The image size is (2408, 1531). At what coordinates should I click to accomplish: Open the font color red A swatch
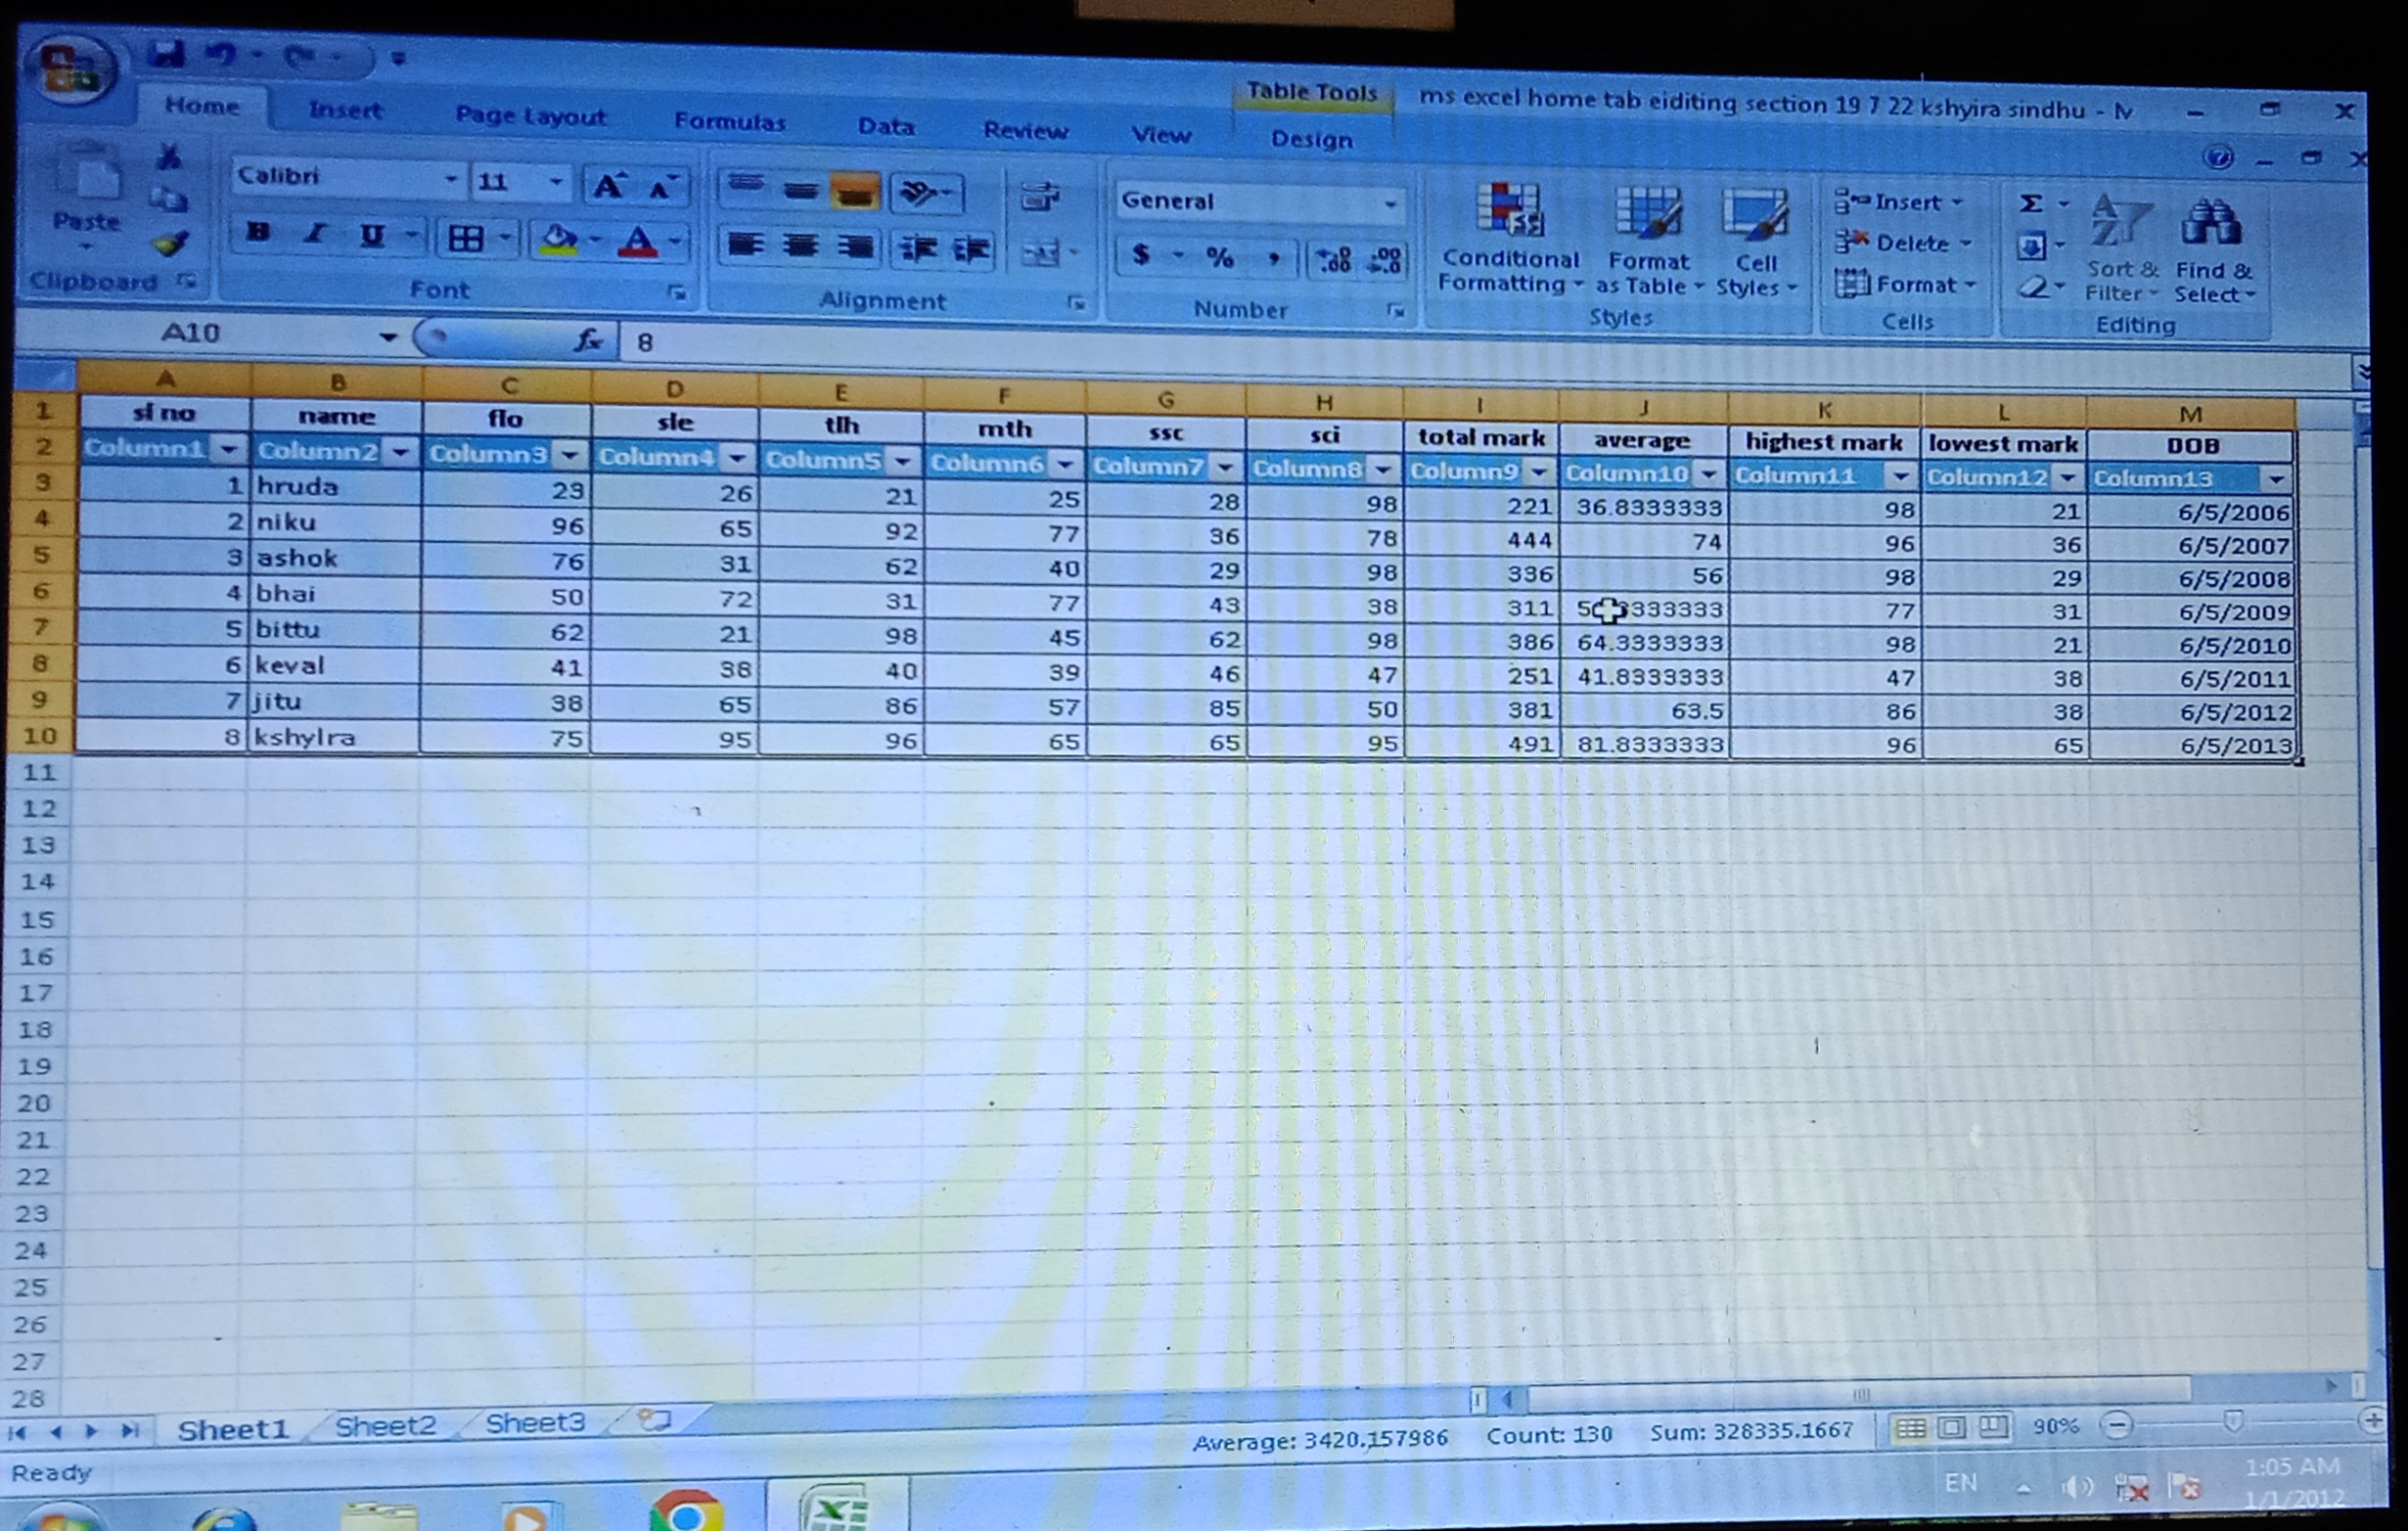coord(638,240)
